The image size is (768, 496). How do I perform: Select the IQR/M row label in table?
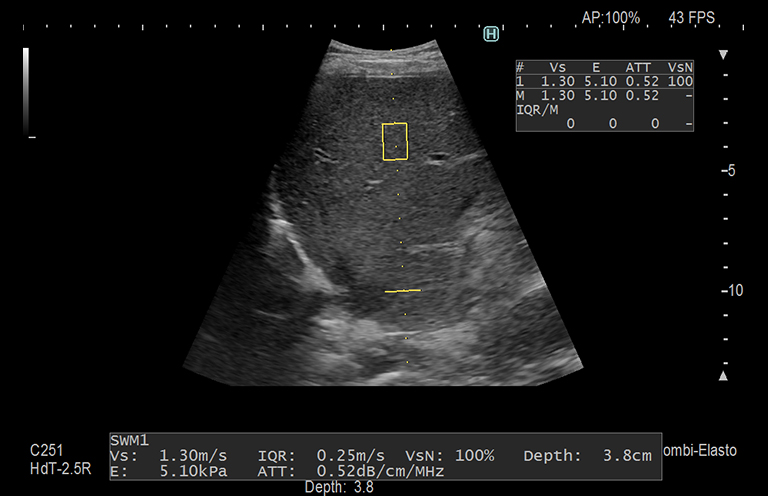(537, 109)
